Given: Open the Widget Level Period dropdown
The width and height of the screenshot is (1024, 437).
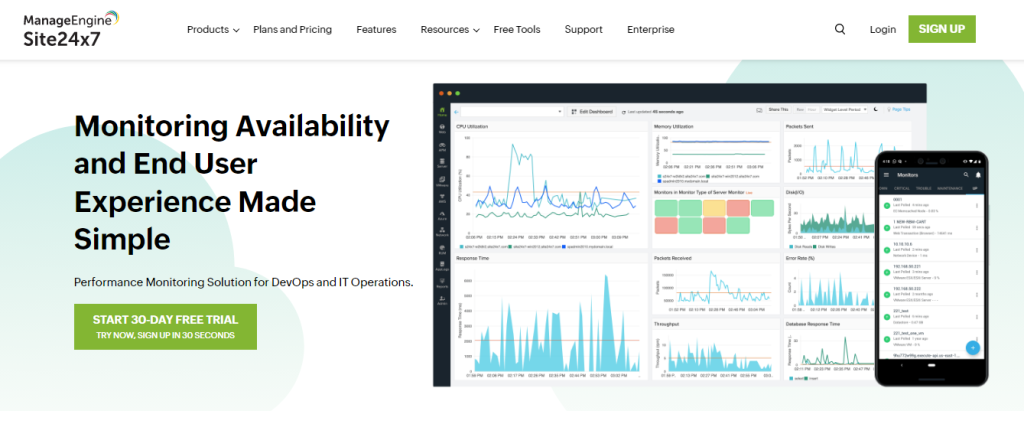Looking at the screenshot, I should click(x=845, y=110).
